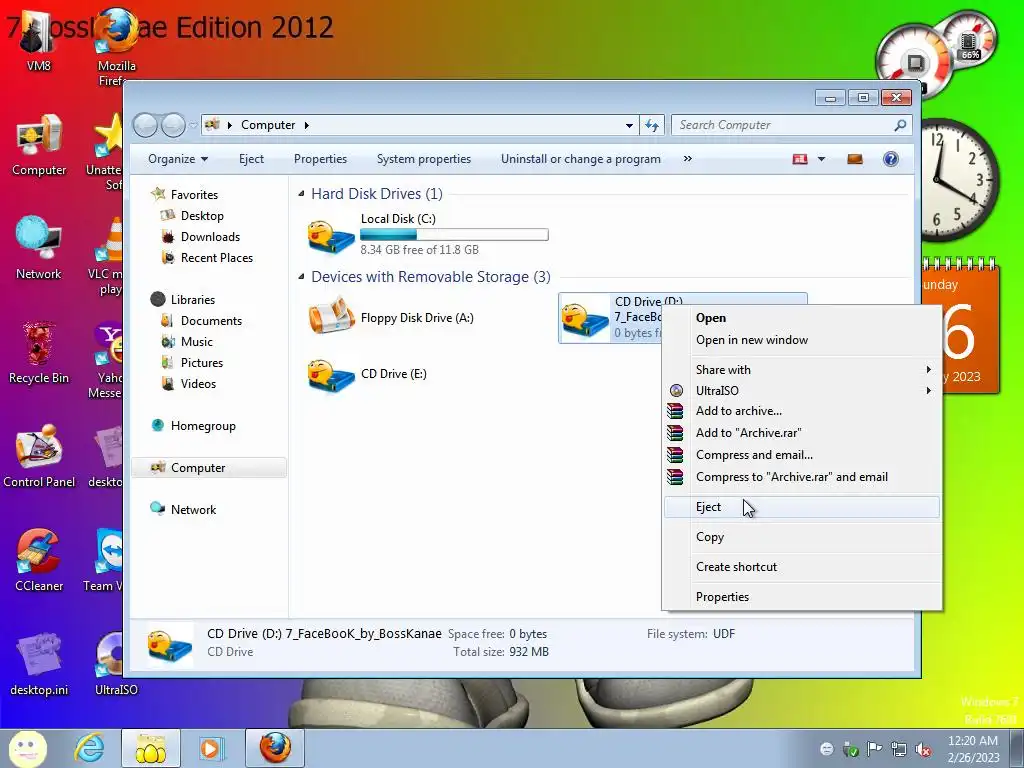
Task: Open Pictures library in the sidebar
Action: tap(202, 362)
